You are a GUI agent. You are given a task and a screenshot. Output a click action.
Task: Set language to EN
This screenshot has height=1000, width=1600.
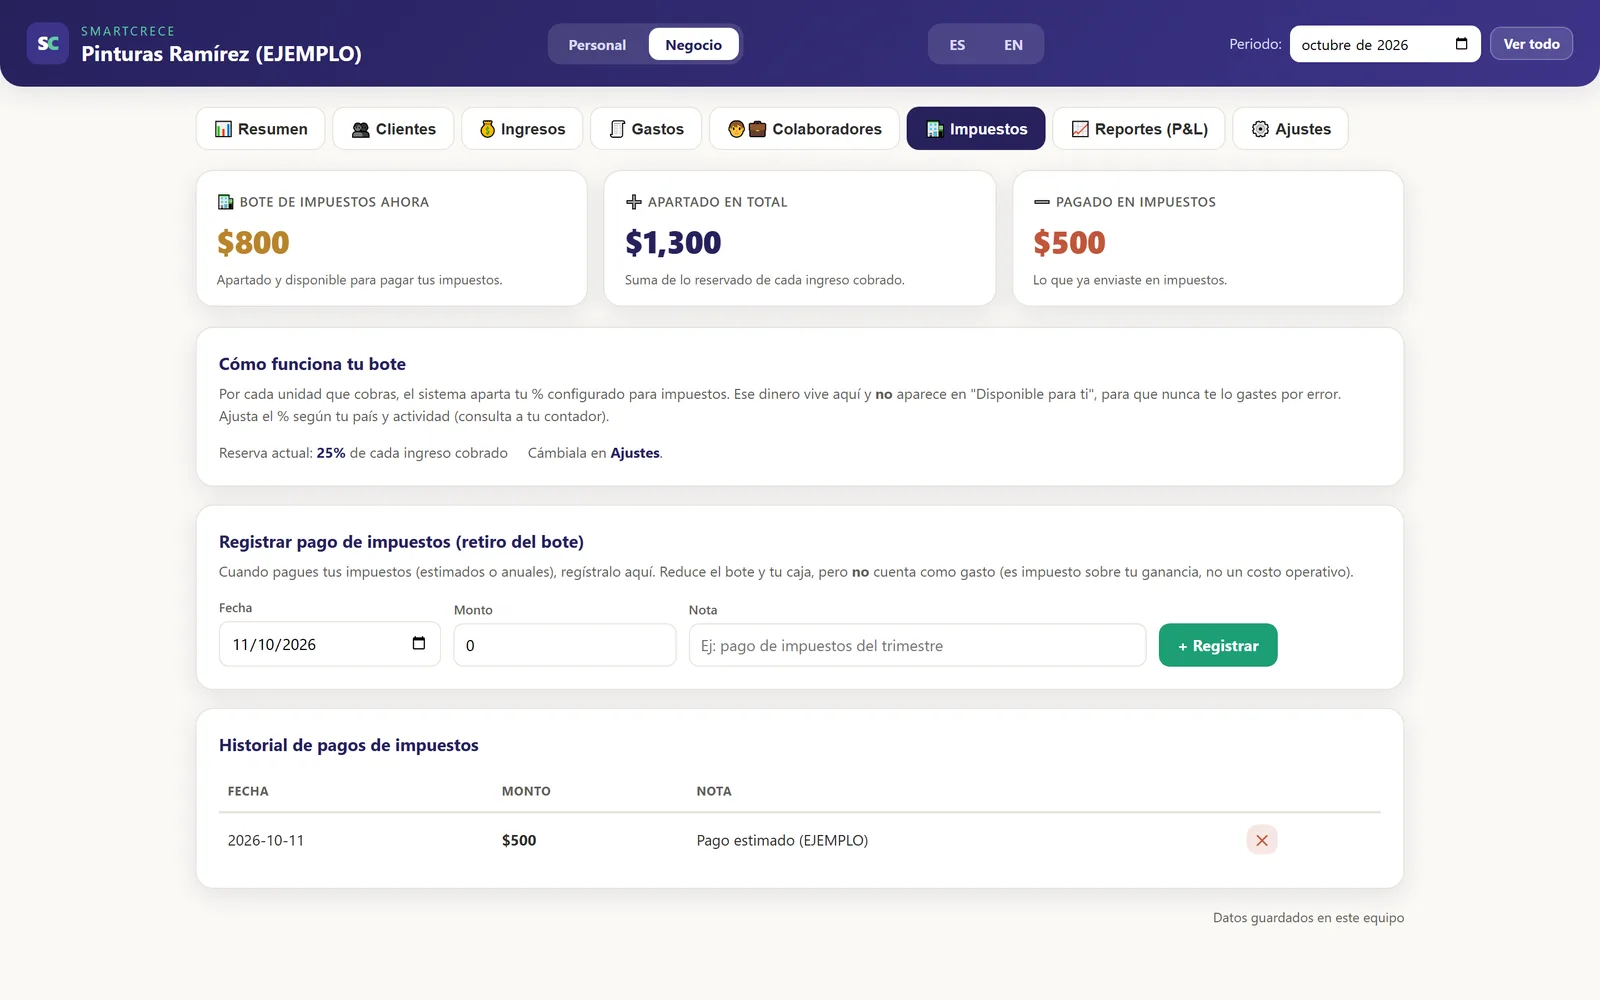click(x=1013, y=45)
